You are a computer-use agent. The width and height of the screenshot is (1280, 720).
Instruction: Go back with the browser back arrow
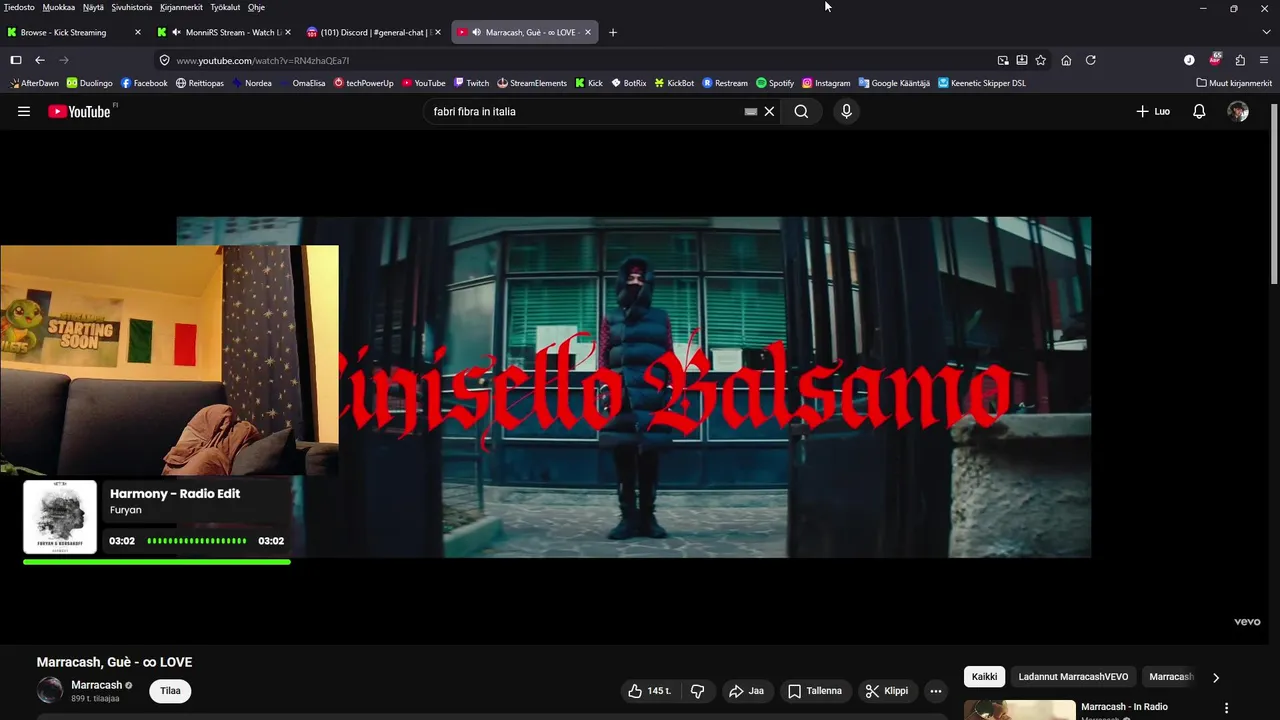pyautogui.click(x=40, y=60)
